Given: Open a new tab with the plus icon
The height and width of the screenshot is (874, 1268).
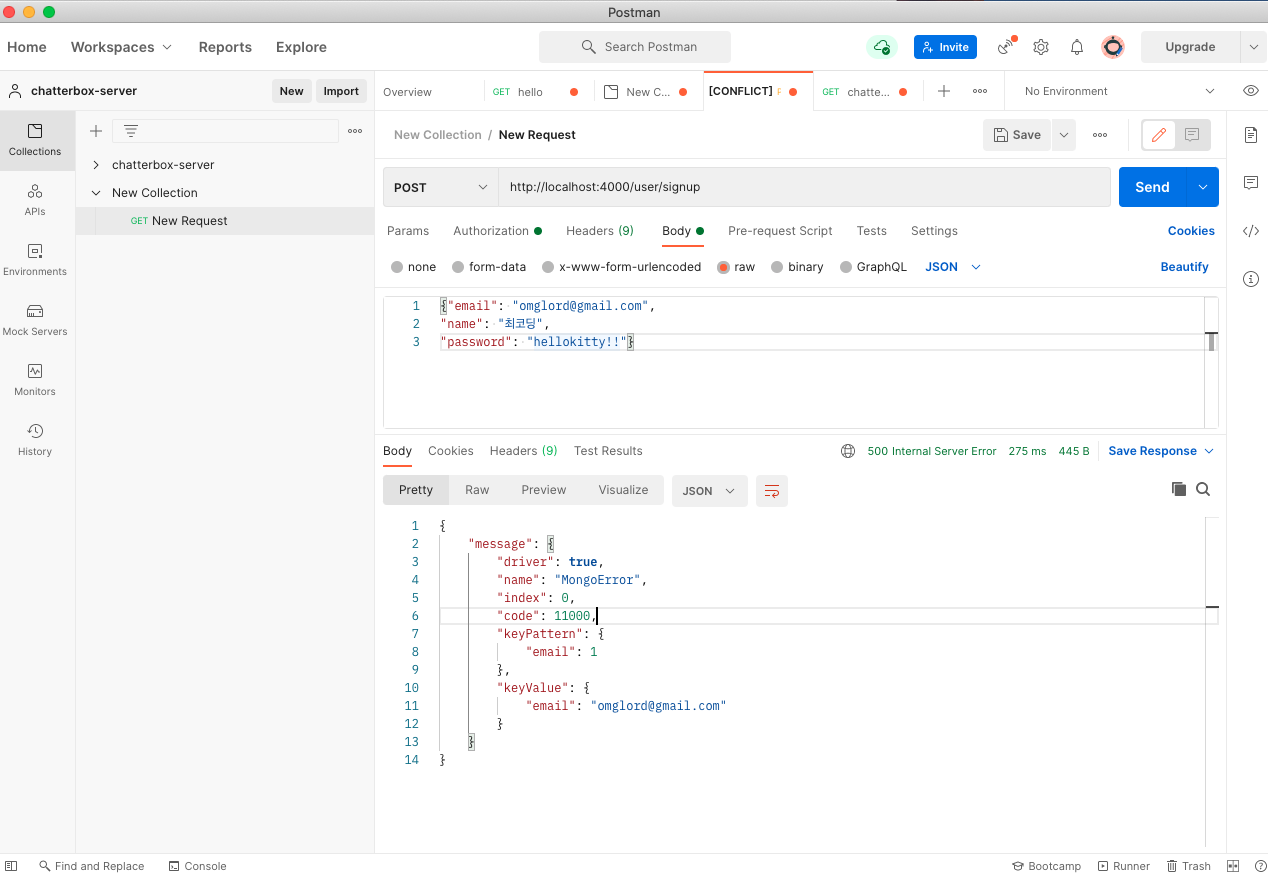Looking at the screenshot, I should point(944,91).
